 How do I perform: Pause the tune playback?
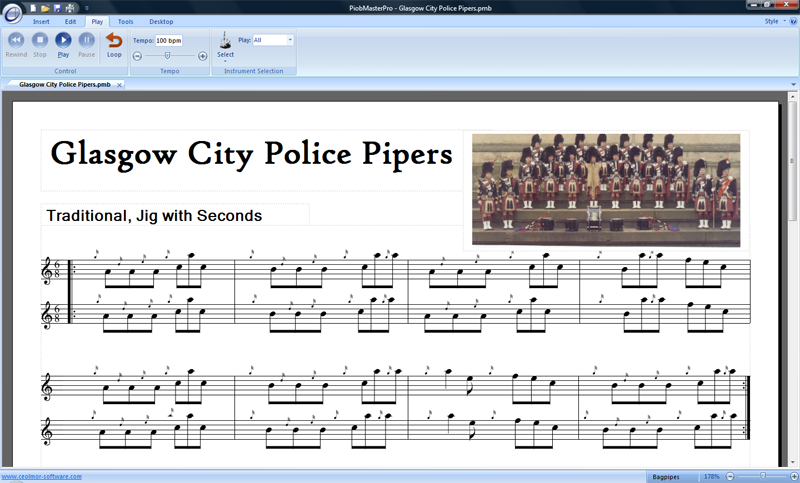[87, 41]
